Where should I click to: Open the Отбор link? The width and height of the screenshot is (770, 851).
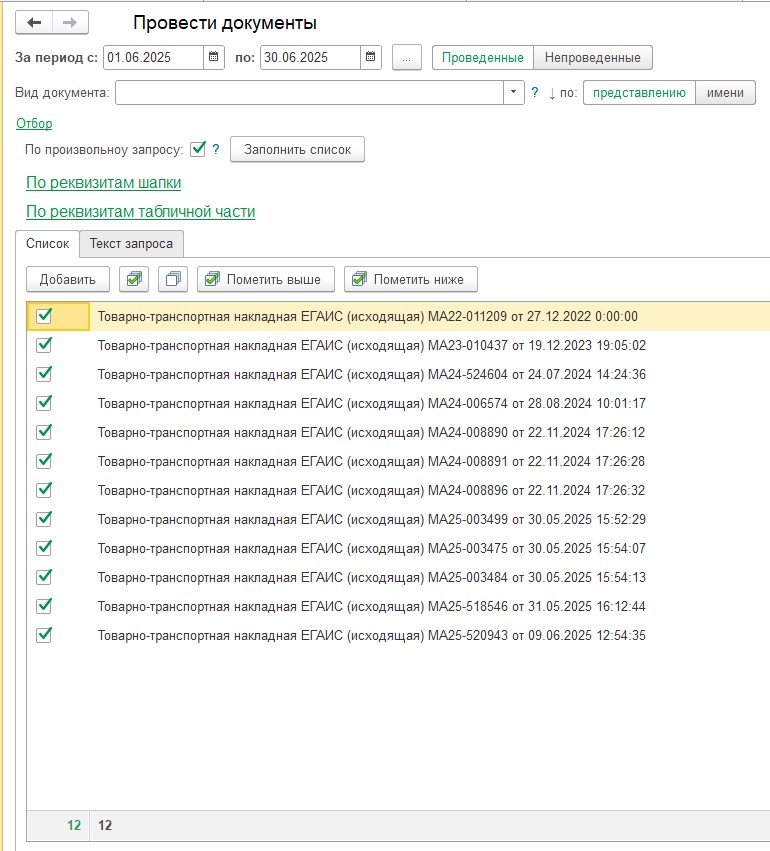pyautogui.click(x=34, y=123)
